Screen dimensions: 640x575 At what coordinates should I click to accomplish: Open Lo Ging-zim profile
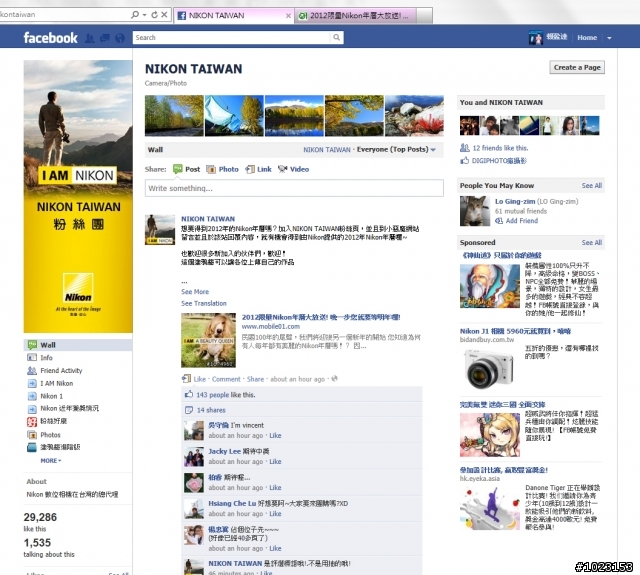(515, 202)
